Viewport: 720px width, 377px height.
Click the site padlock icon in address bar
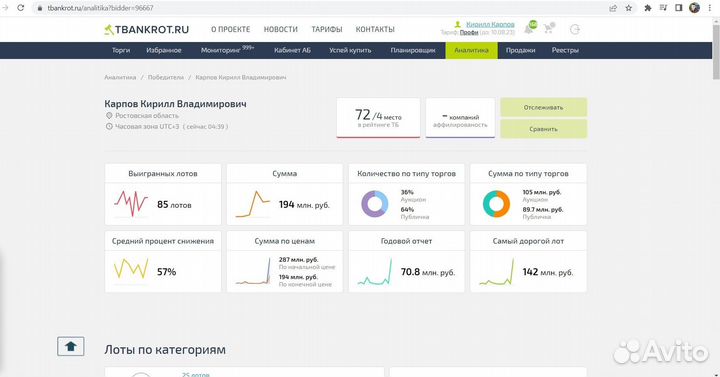point(39,8)
